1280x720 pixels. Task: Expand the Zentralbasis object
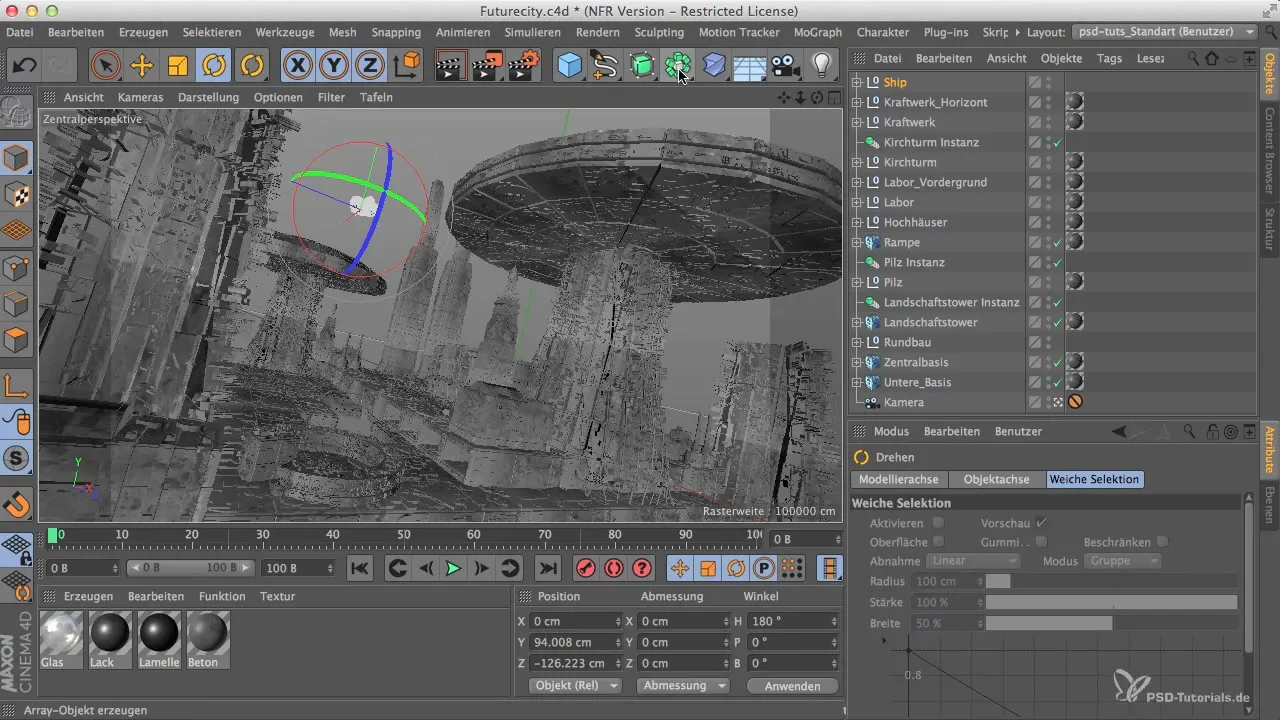click(x=857, y=362)
